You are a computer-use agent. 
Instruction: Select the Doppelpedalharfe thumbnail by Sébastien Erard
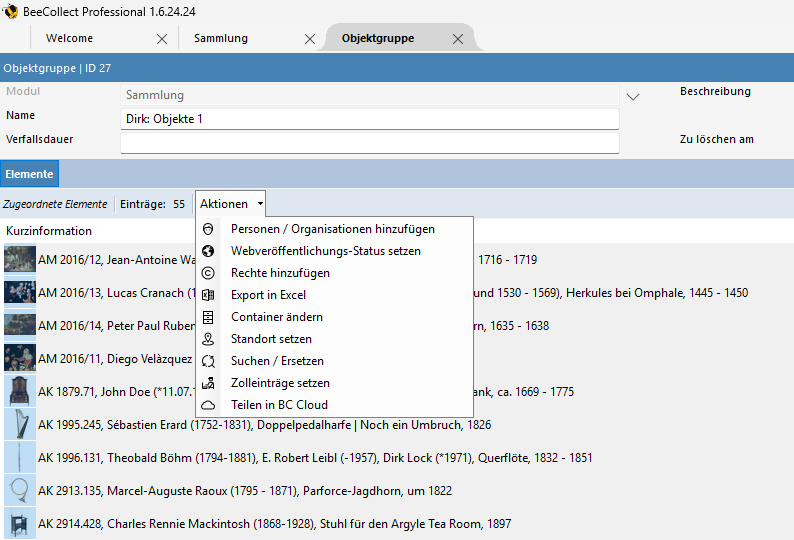(19, 425)
